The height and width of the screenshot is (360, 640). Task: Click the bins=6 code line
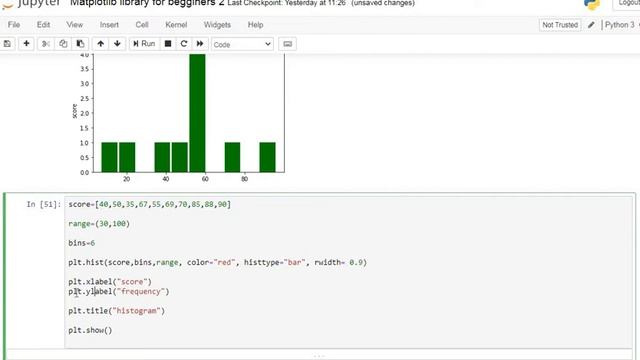pos(81,243)
